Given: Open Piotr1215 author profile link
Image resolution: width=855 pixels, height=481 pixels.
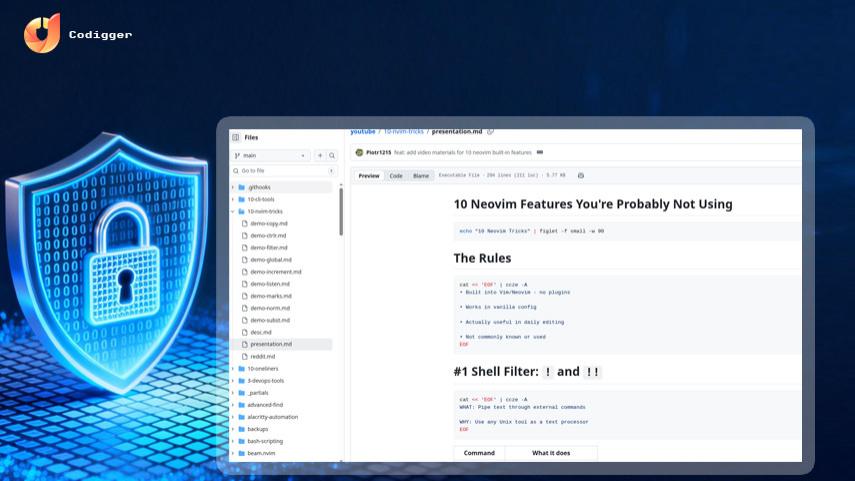Looking at the screenshot, I should point(378,153).
